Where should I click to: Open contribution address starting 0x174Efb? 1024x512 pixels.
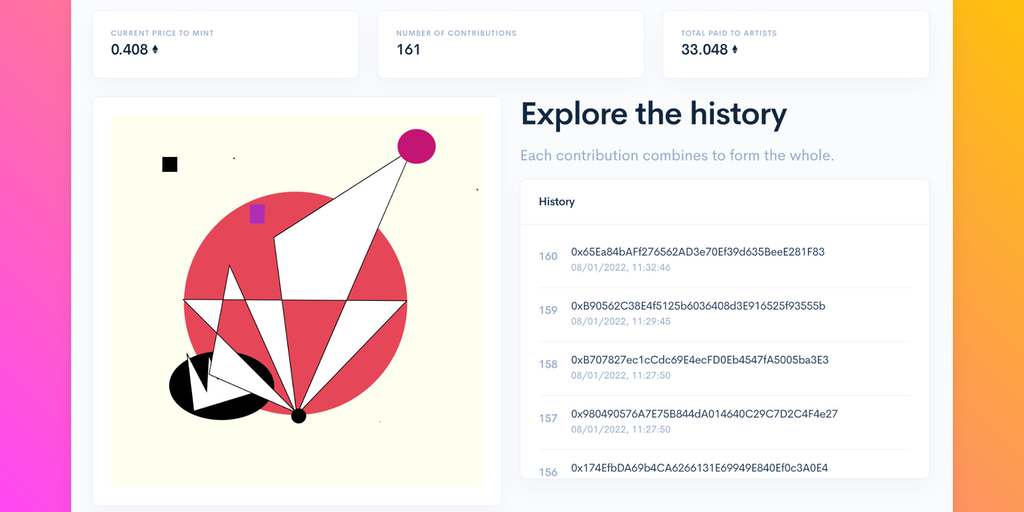pos(699,468)
